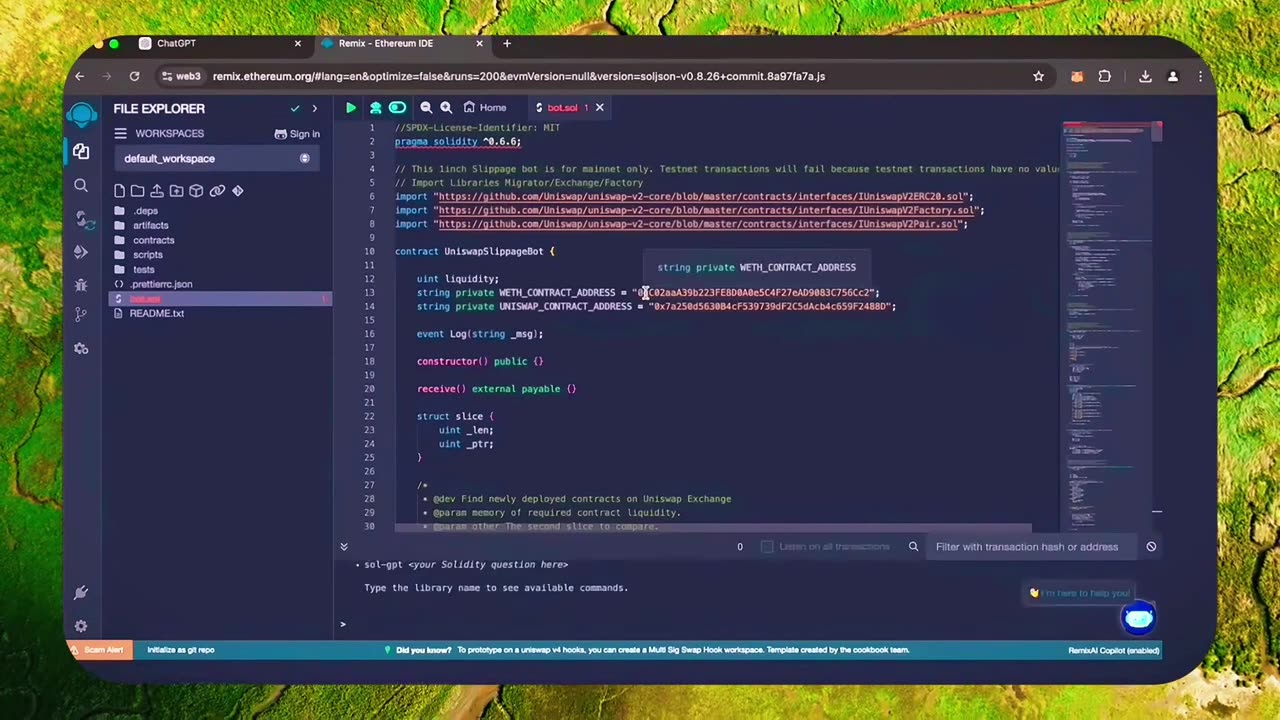Upload a folder to the workspace
Viewport: 1280px width, 720px height.
point(176,190)
